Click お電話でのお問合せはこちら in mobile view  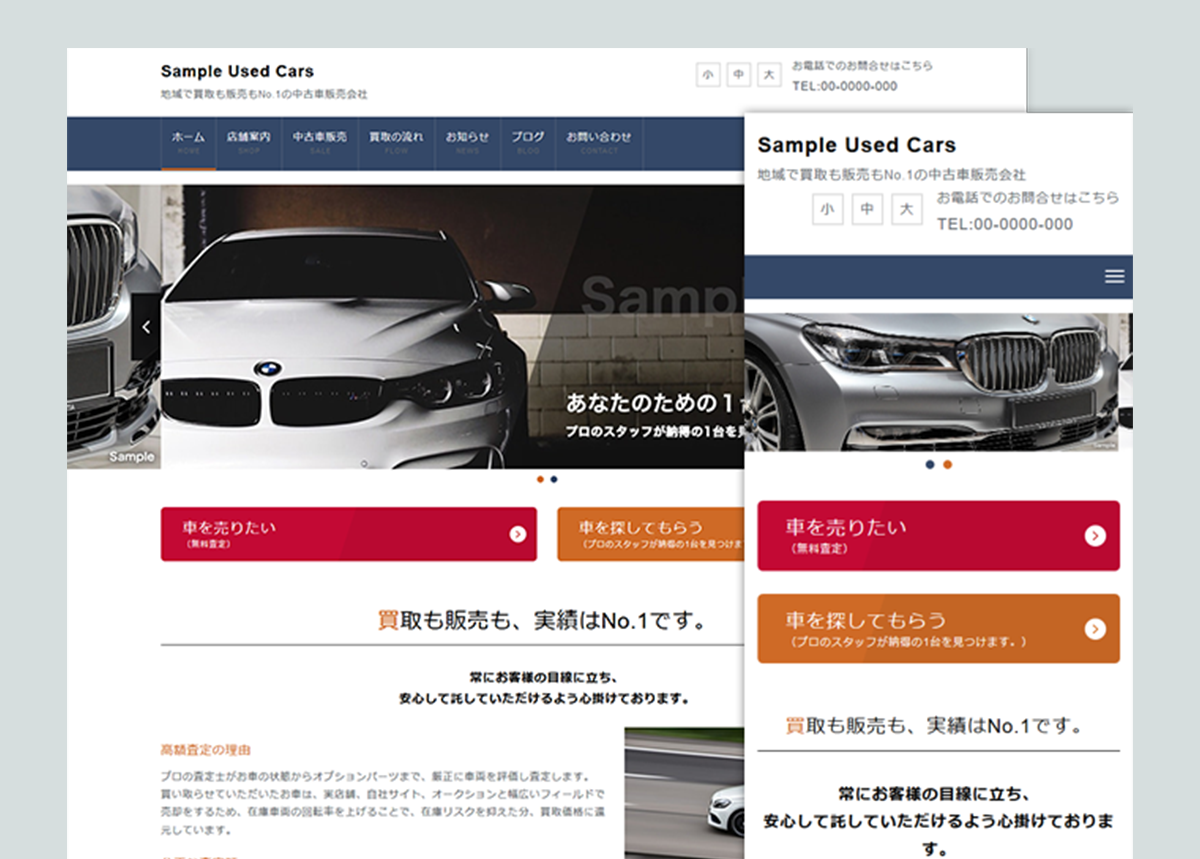click(x=1028, y=198)
